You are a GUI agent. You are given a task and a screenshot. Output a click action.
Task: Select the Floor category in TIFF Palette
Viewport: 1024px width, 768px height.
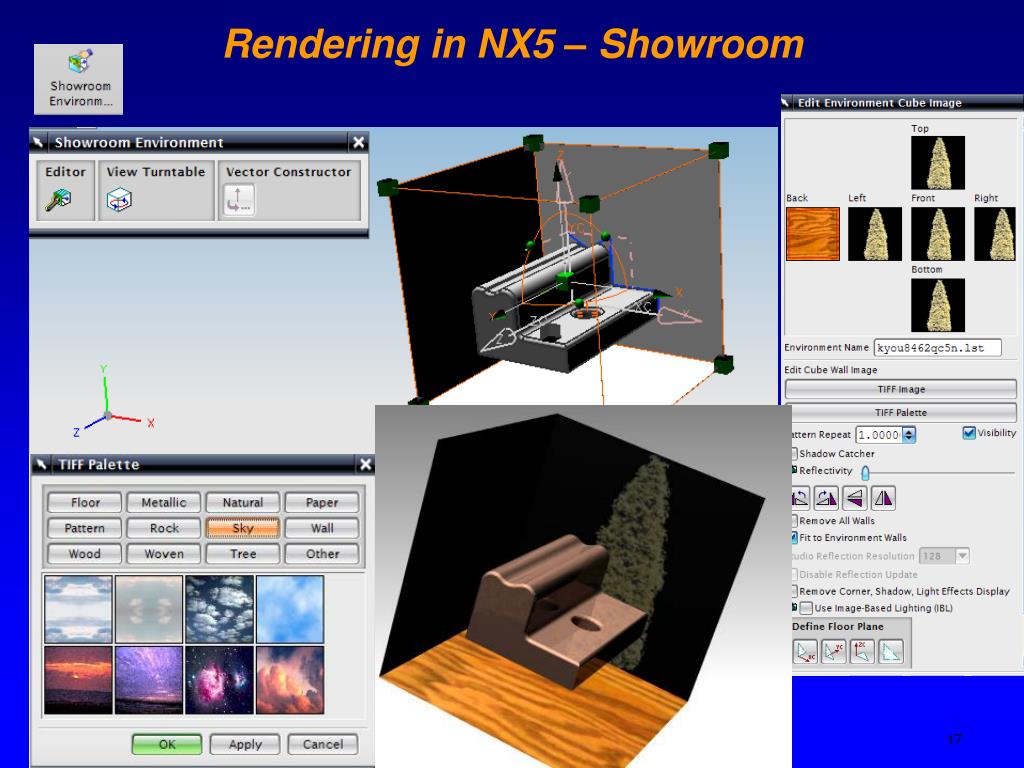[85, 502]
